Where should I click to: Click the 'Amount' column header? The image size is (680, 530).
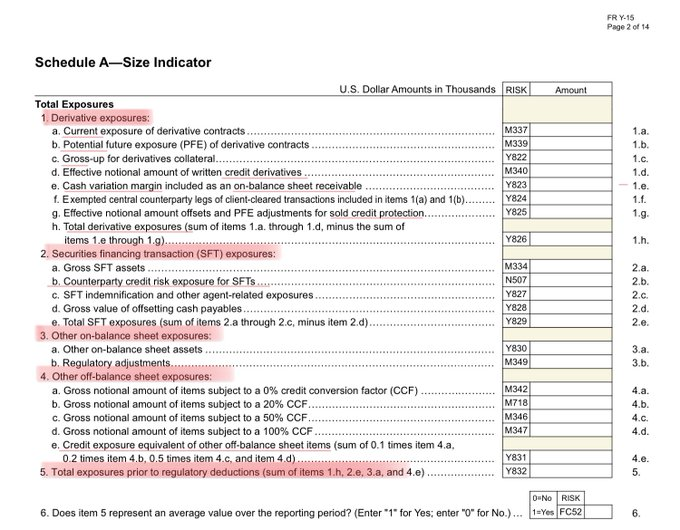pyautogui.click(x=571, y=90)
